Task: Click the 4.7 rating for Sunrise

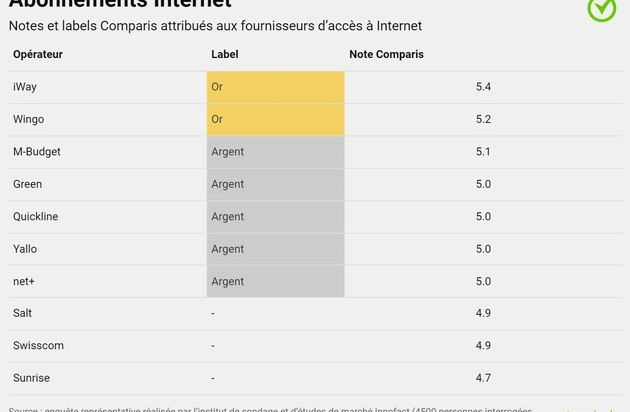Action: pos(483,378)
